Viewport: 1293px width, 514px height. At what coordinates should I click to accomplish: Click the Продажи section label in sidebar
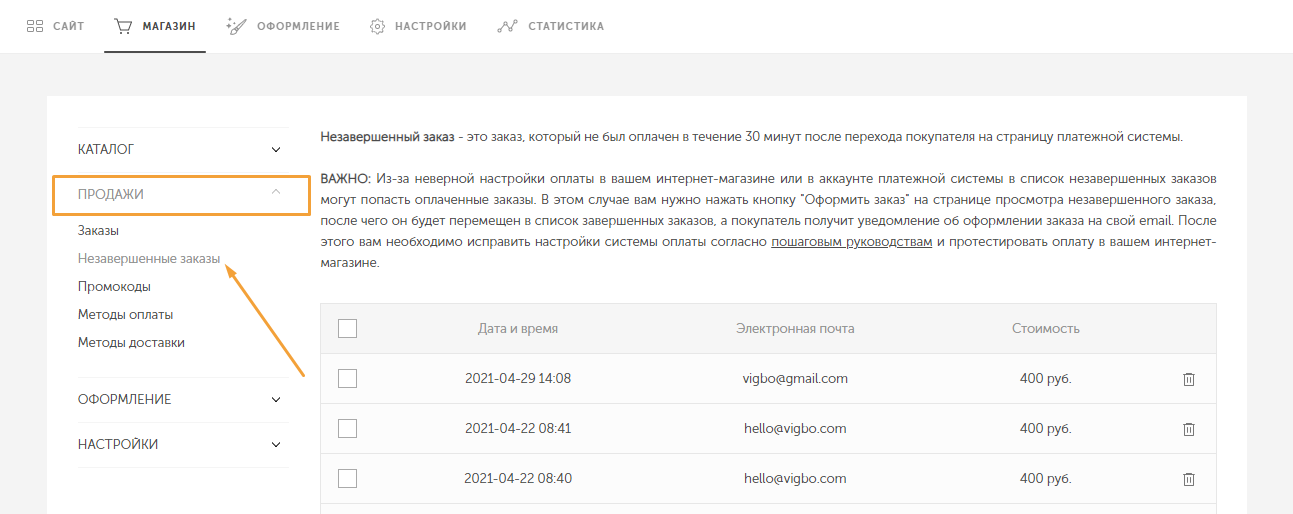(x=111, y=194)
